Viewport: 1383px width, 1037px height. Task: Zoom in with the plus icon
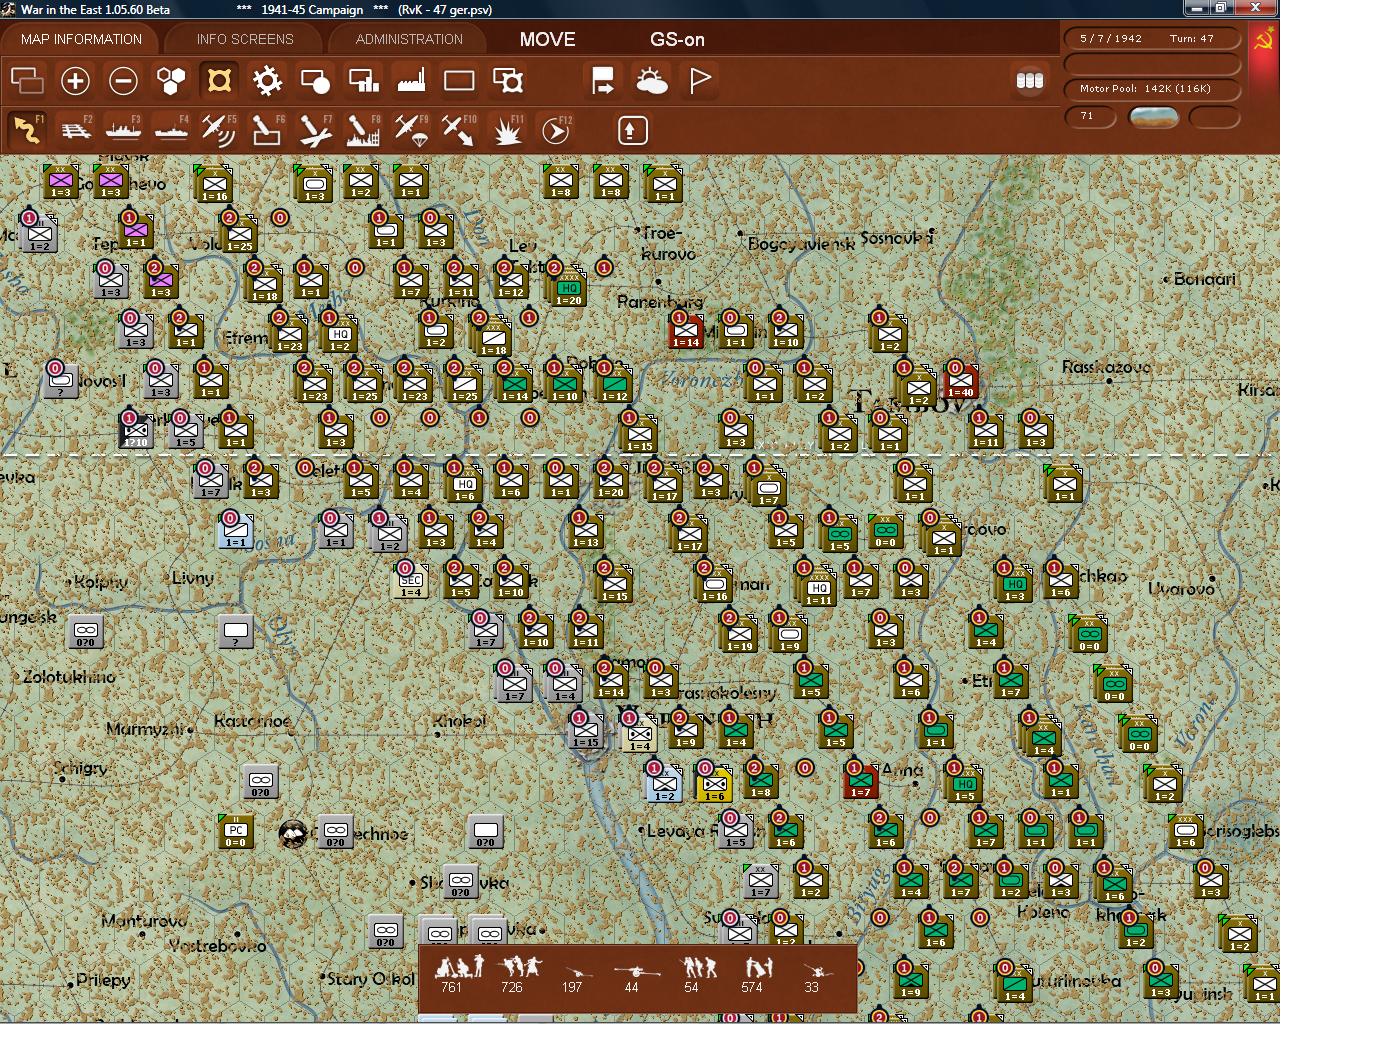tap(75, 80)
